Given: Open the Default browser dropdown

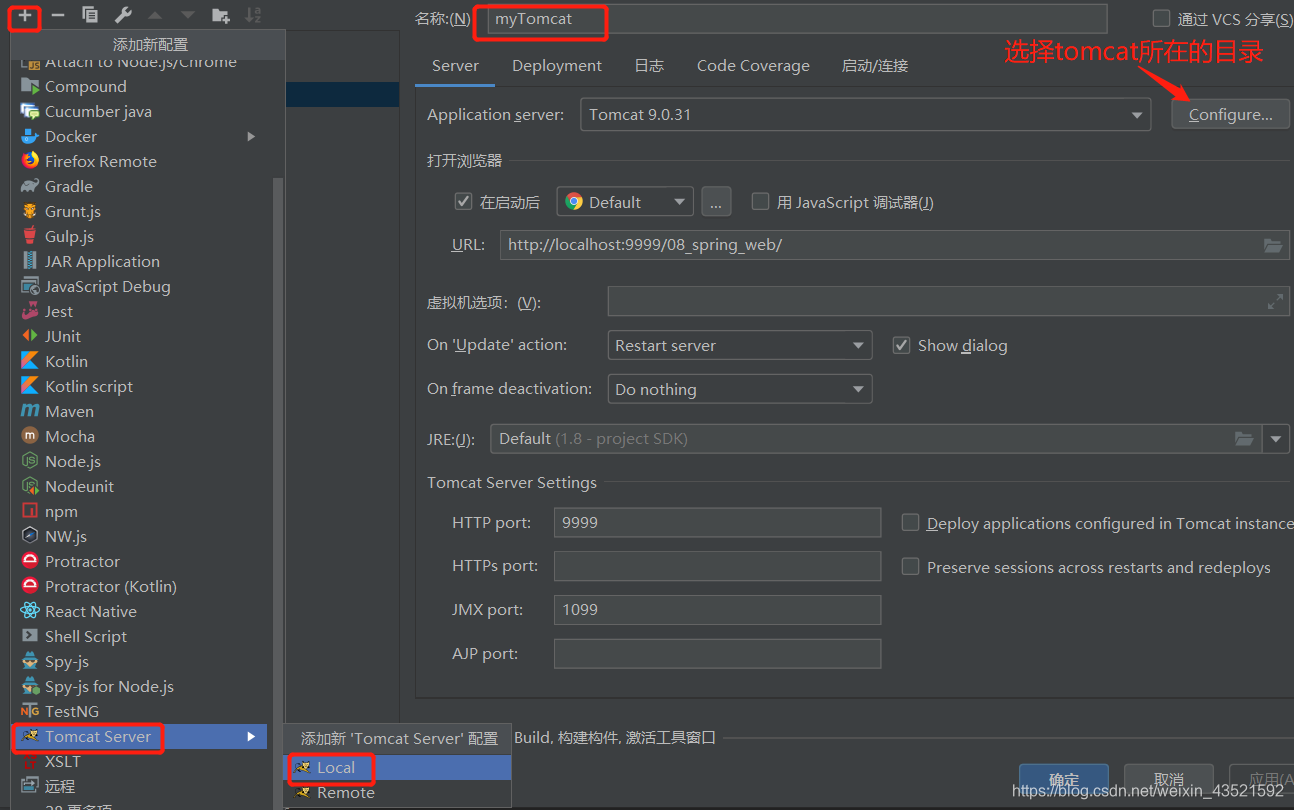Looking at the screenshot, I should (x=625, y=202).
